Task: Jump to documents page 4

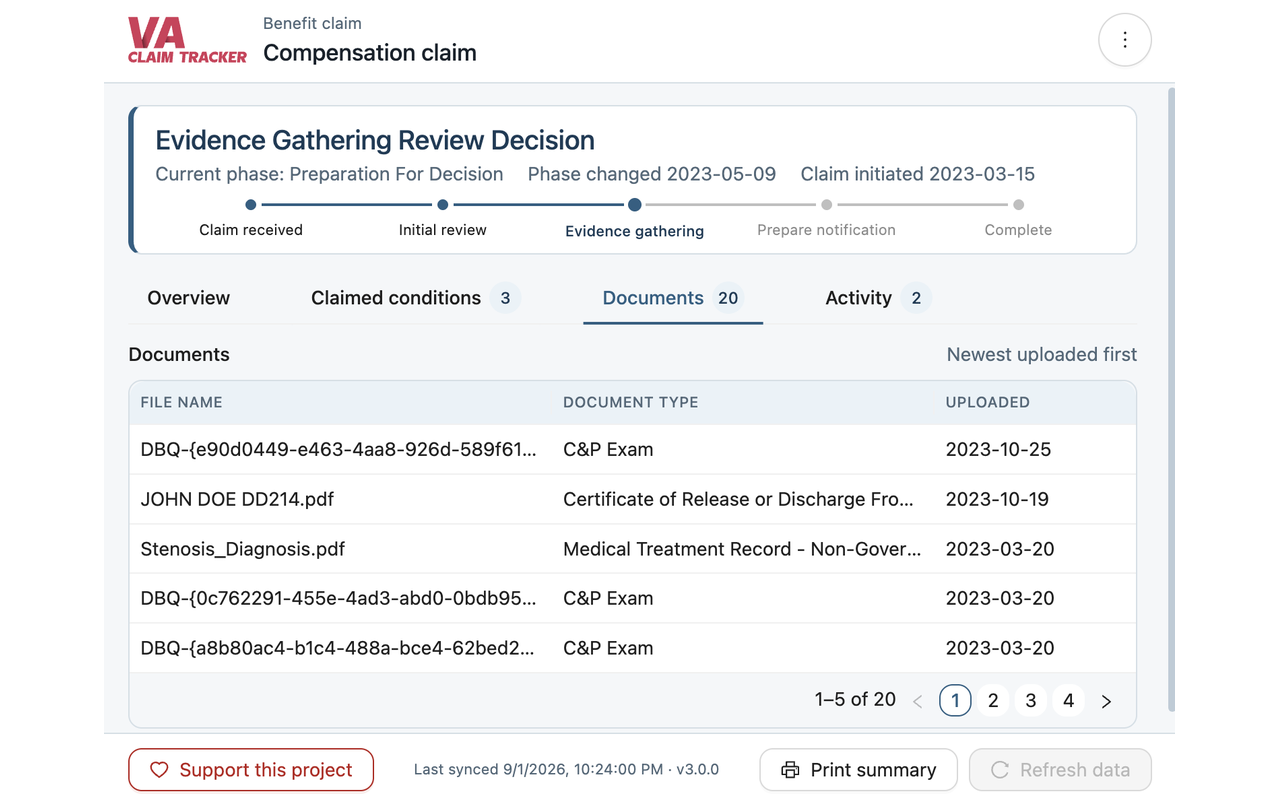Action: [1068, 701]
